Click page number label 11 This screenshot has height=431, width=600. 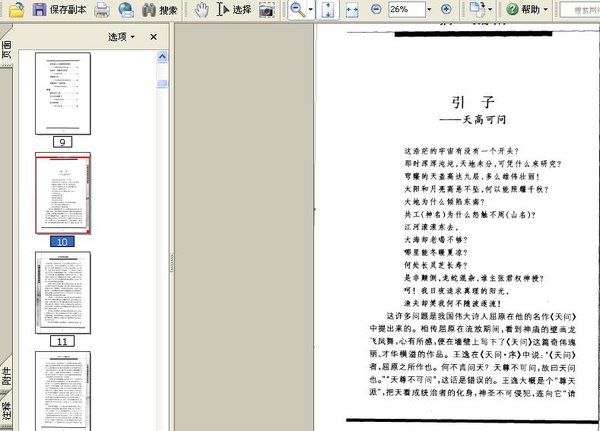(x=62, y=341)
